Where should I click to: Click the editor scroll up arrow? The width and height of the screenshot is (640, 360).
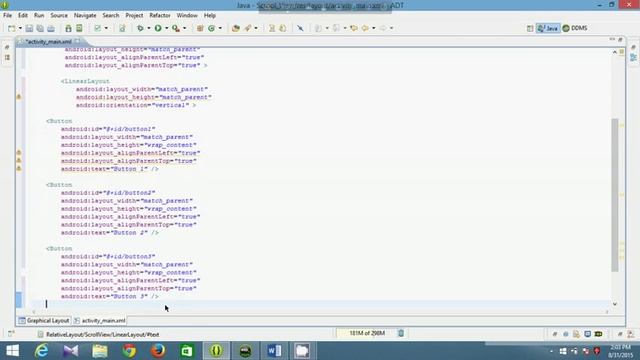point(615,52)
